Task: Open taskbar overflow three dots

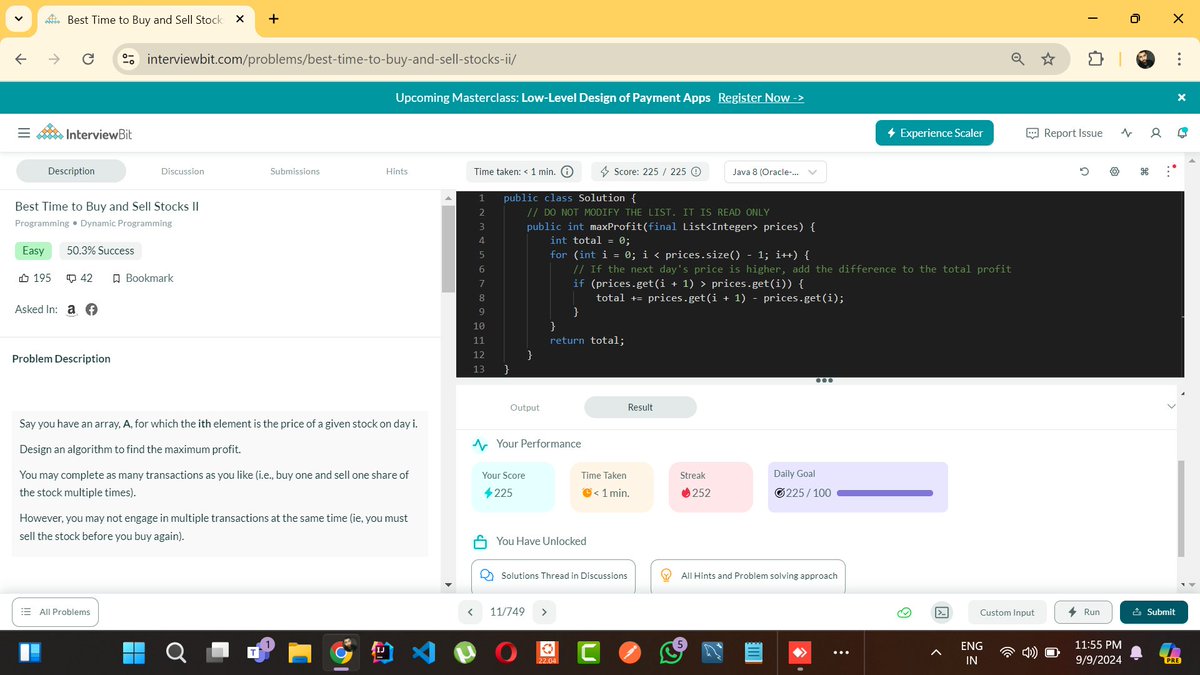Action: tap(842, 653)
